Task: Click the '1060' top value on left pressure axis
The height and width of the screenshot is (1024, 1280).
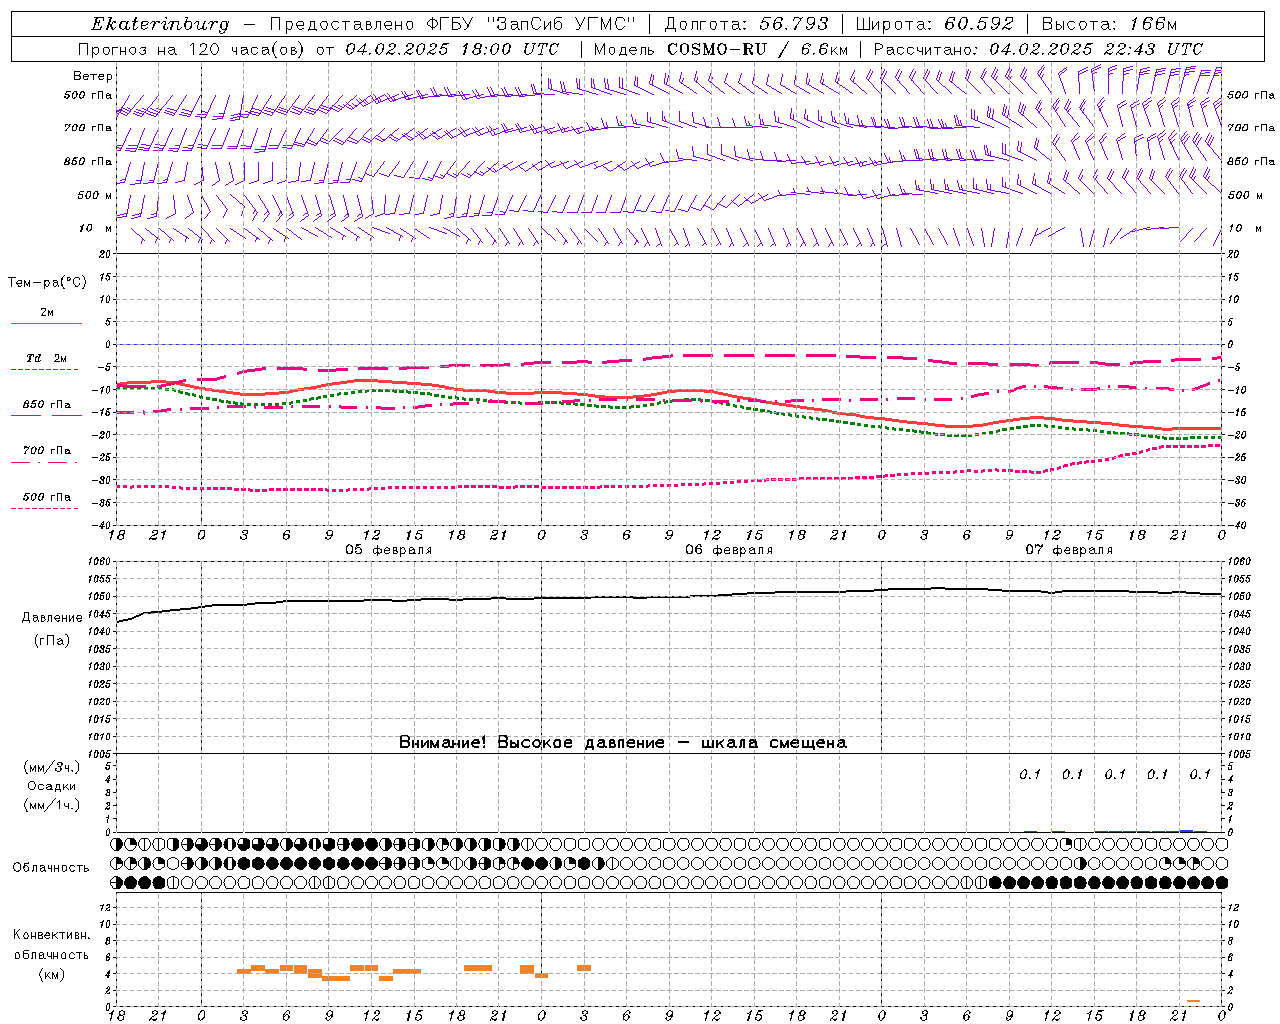Action: 100,562
